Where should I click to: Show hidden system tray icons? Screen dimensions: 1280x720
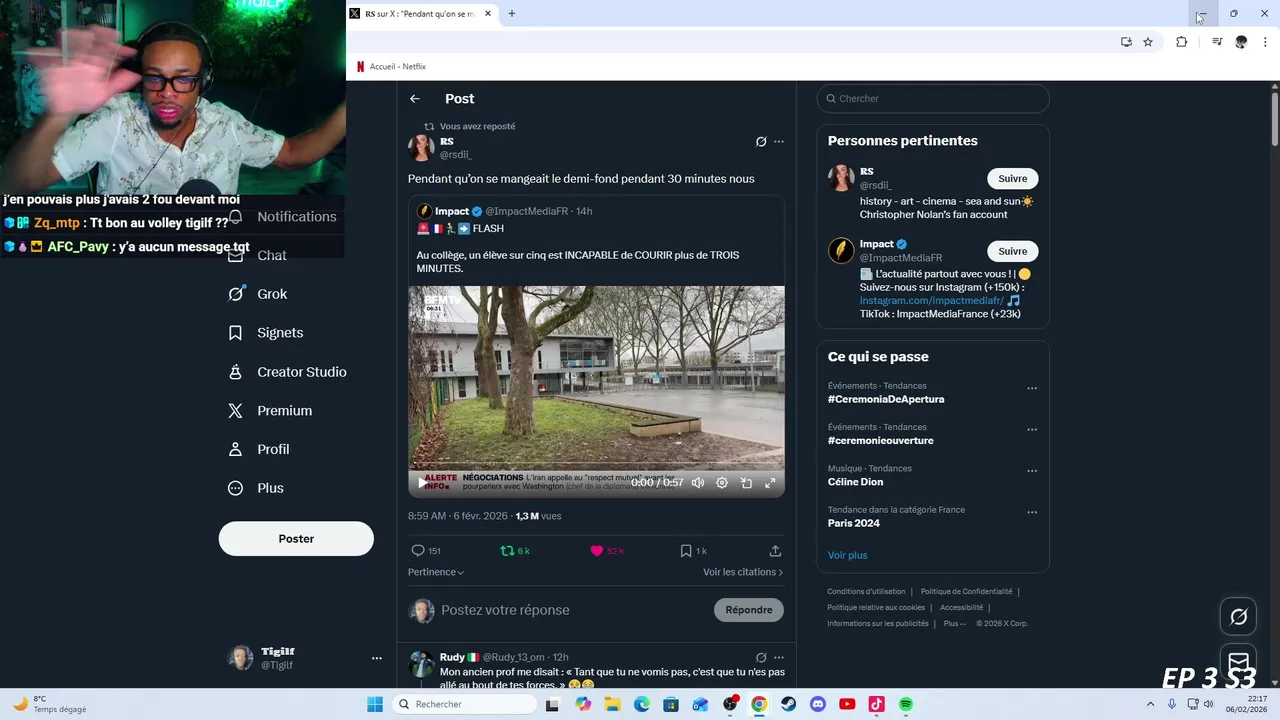(1151, 704)
